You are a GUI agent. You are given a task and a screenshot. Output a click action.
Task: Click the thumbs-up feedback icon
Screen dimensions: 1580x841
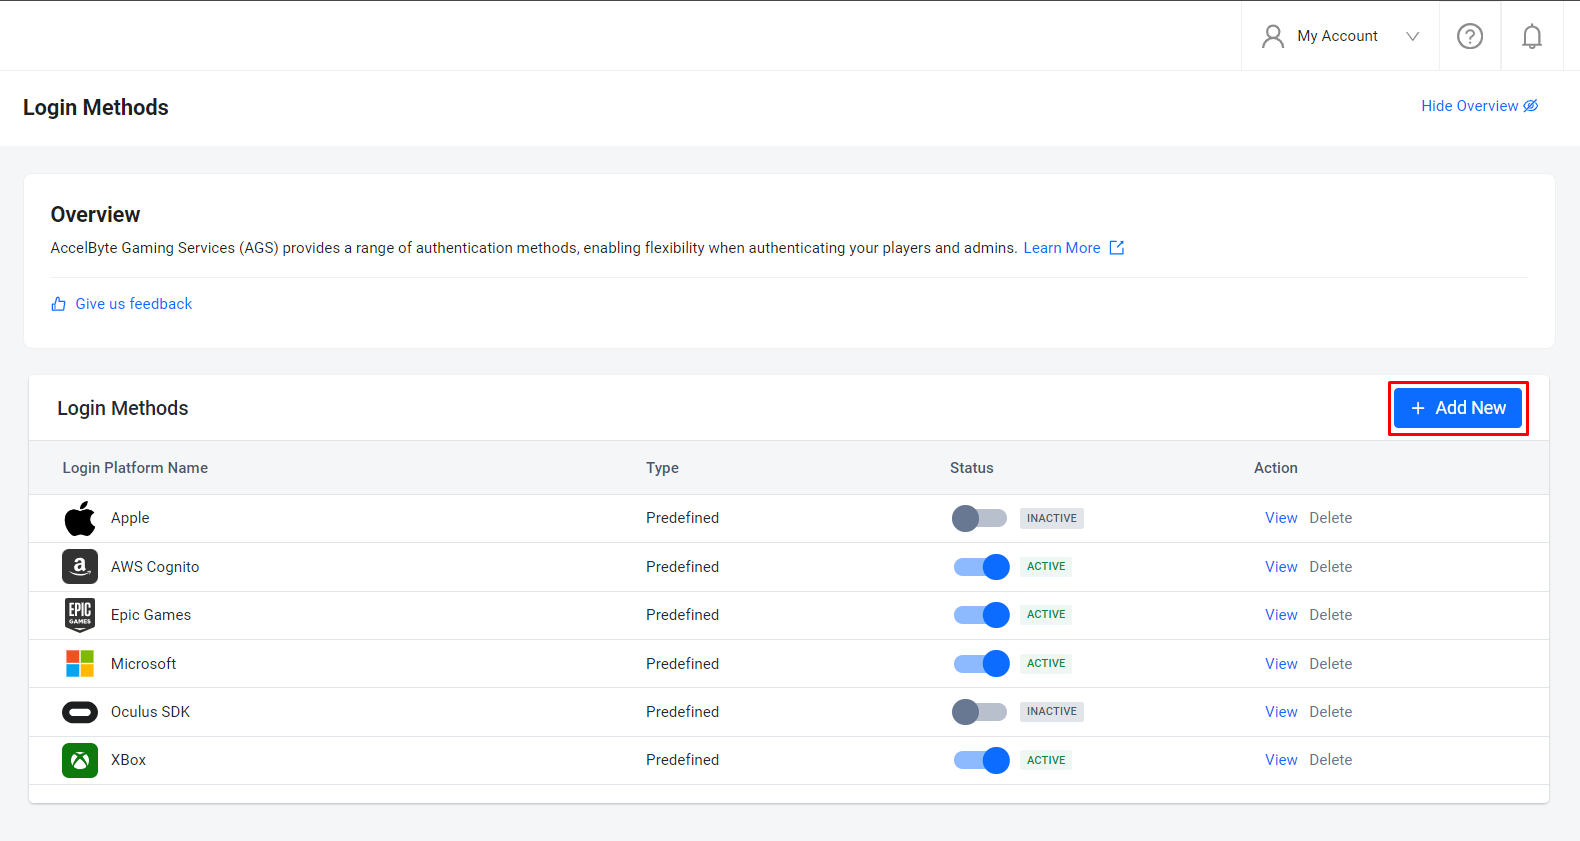click(x=59, y=304)
